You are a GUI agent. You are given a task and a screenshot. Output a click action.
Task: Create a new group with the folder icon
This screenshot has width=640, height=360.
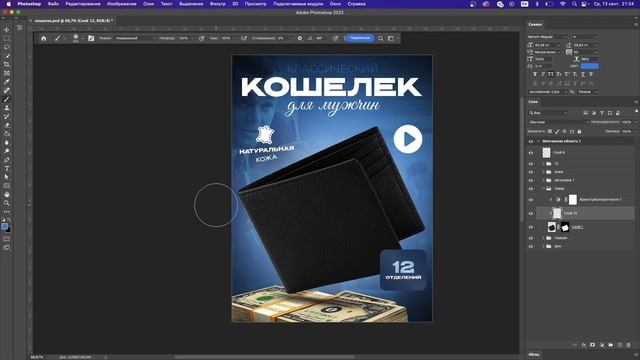coord(611,345)
